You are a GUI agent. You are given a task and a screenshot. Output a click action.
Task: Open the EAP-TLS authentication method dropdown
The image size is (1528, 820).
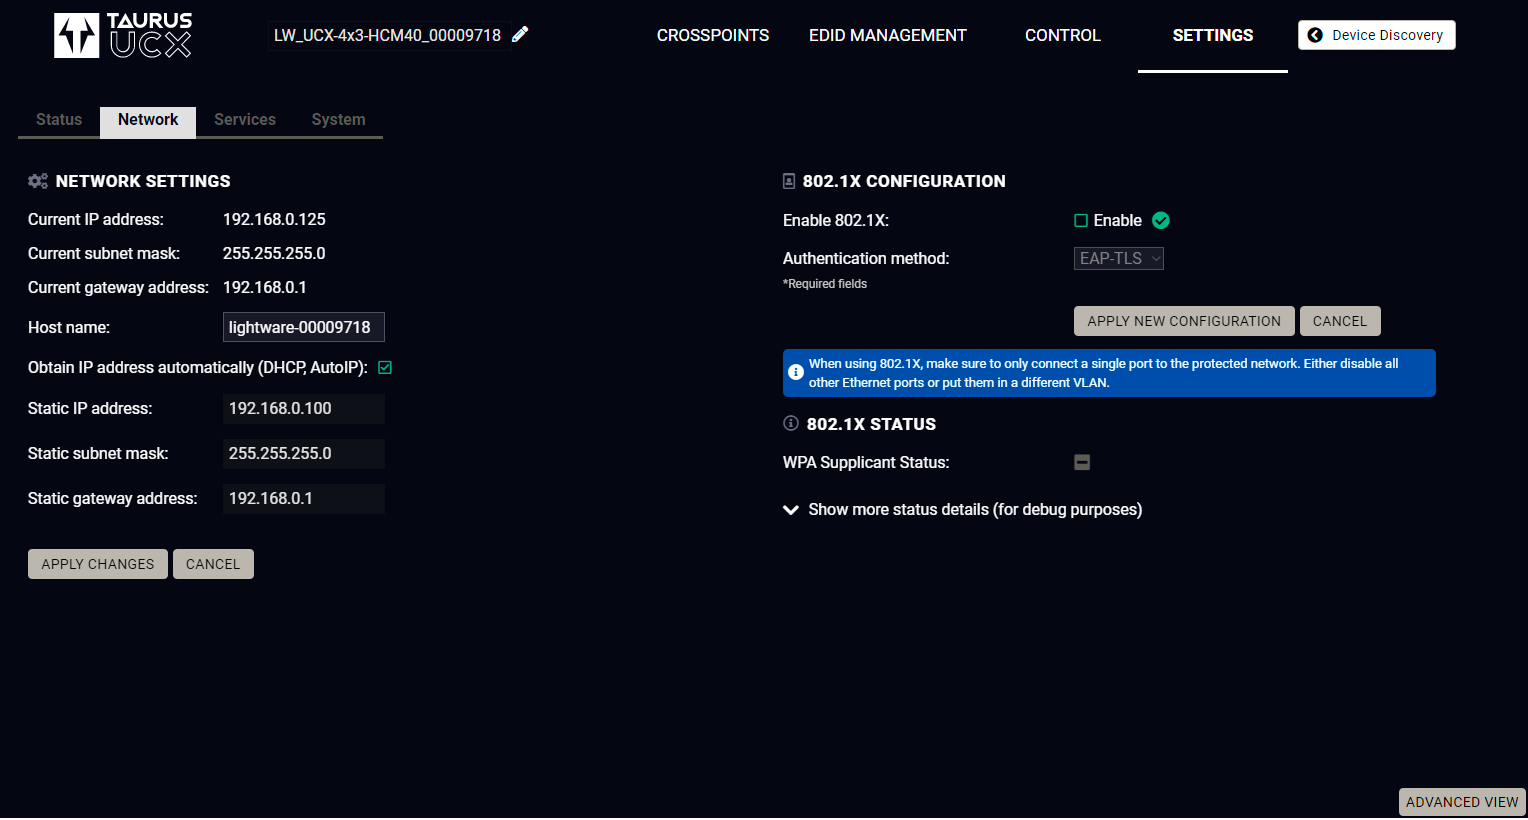1118,258
